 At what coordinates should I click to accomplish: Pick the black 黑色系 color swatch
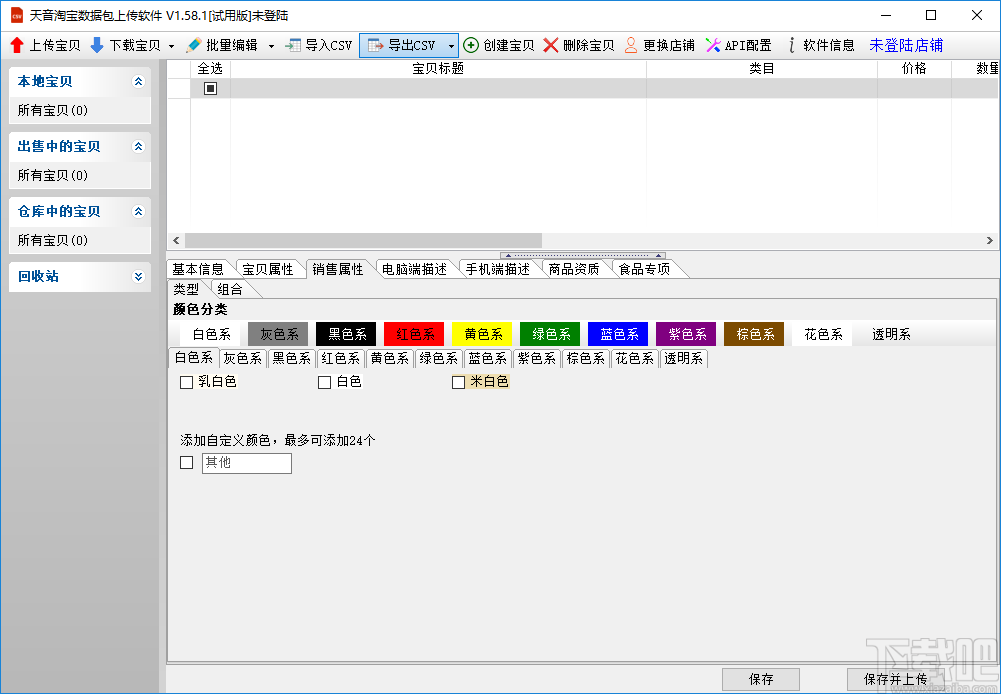[x=347, y=334]
